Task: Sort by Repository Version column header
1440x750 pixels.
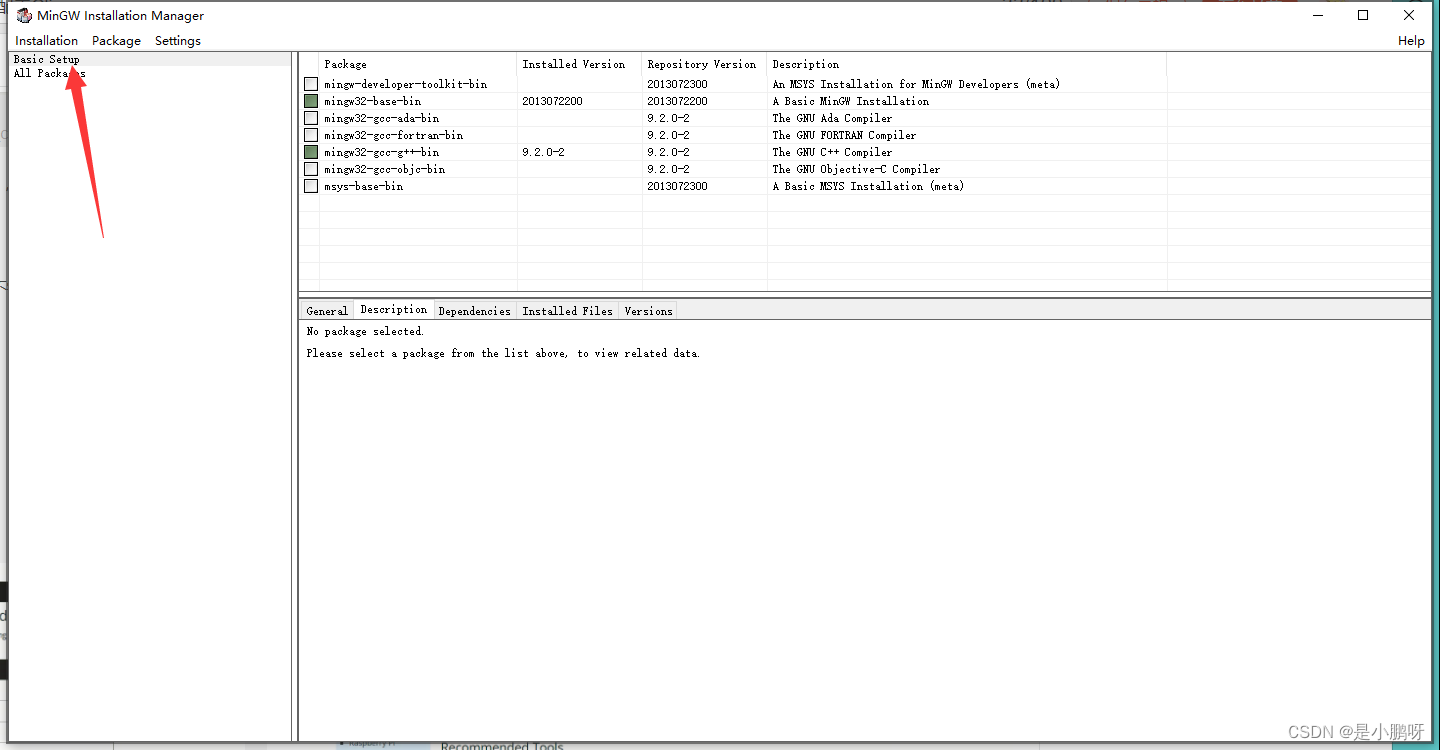Action: [x=704, y=64]
